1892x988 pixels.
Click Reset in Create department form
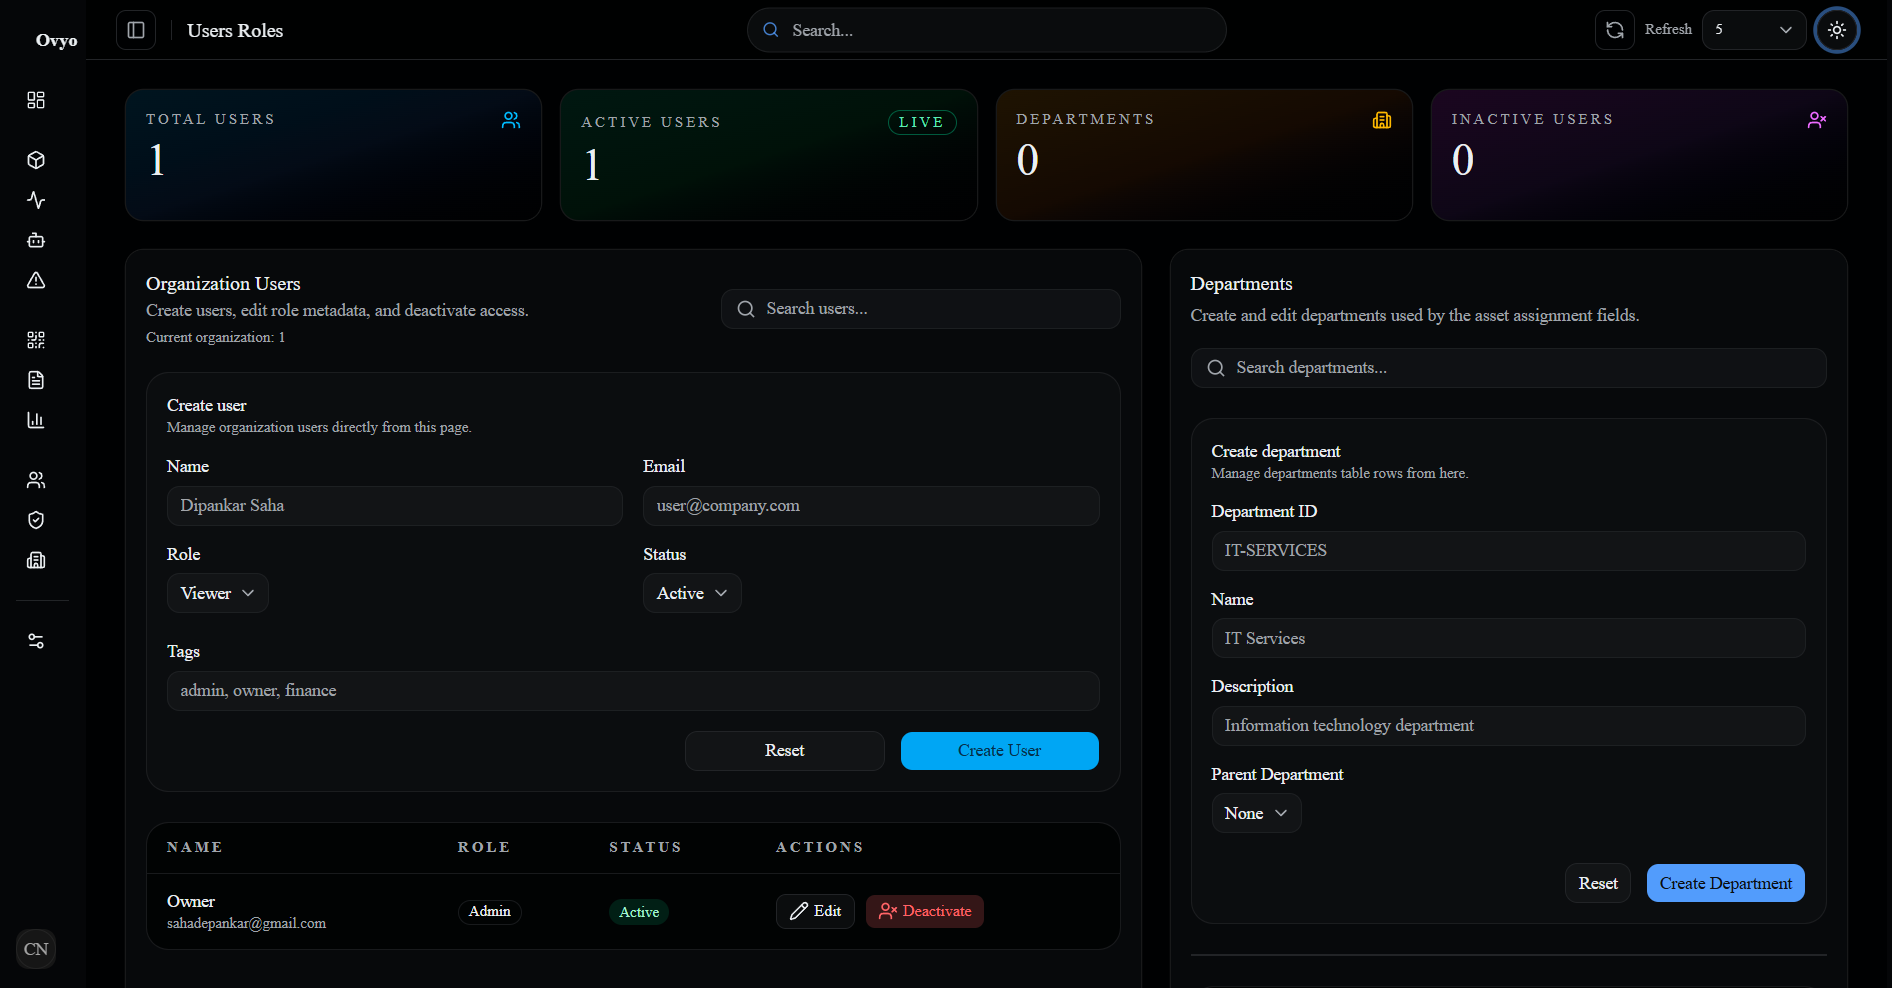pos(1598,883)
